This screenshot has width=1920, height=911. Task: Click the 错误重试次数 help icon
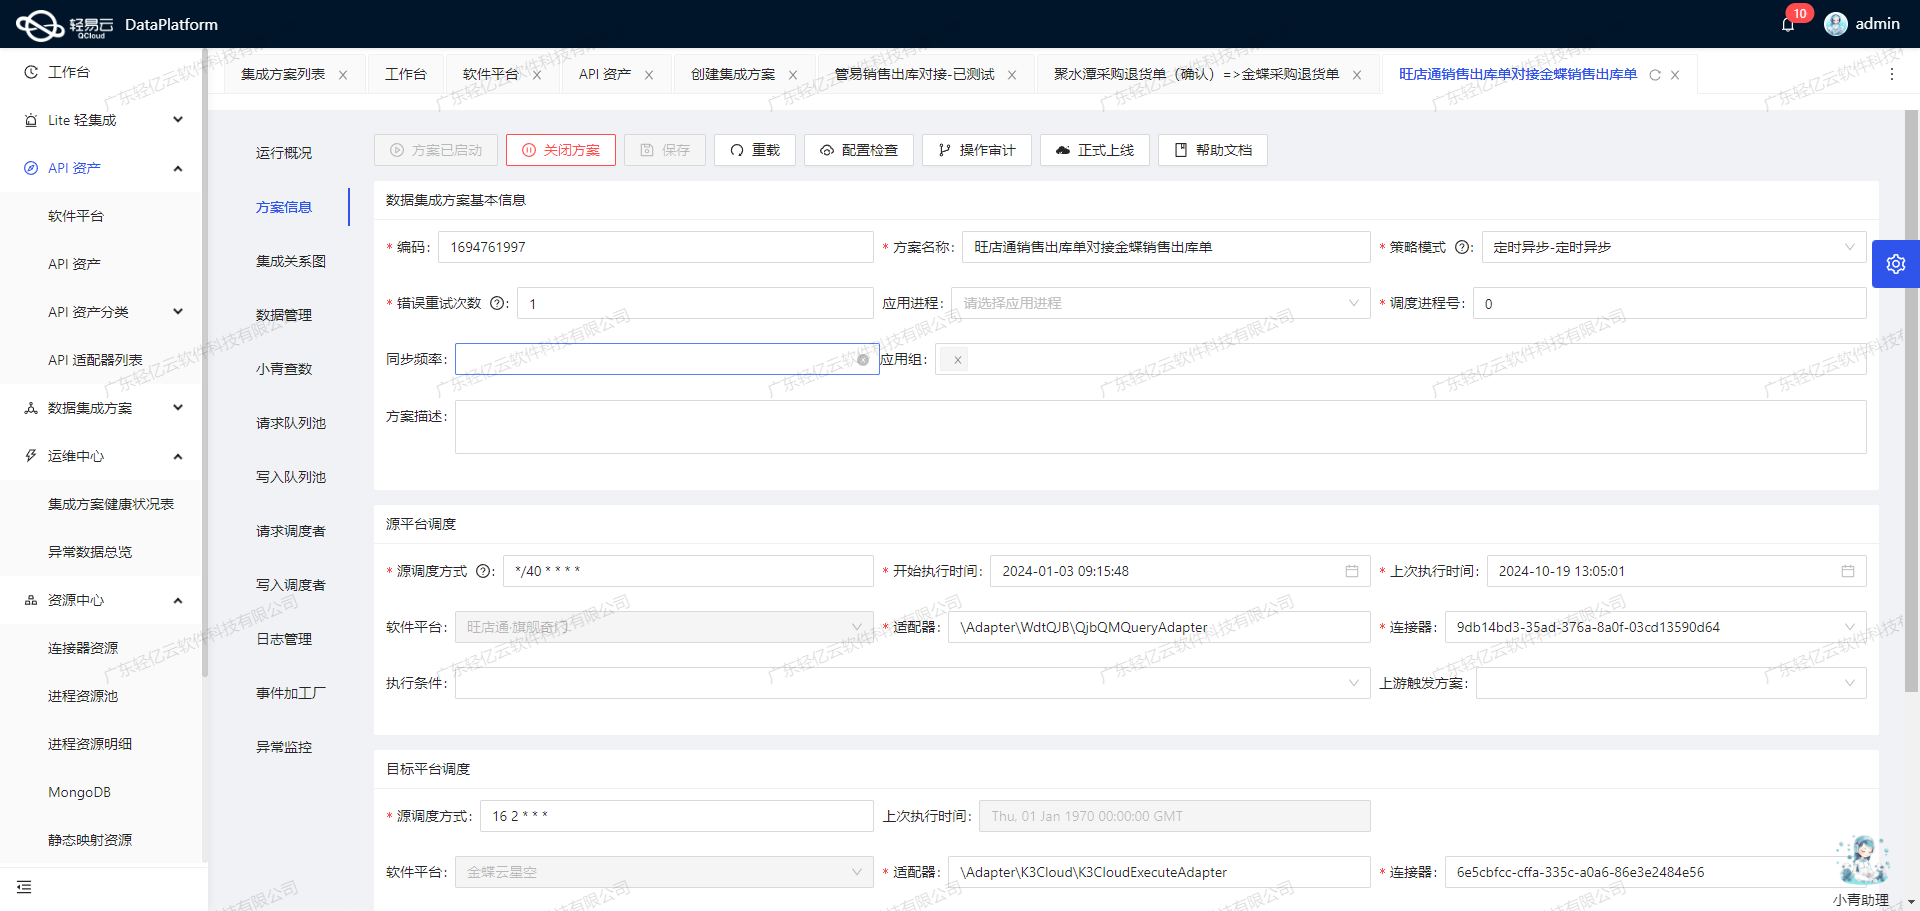pos(497,303)
